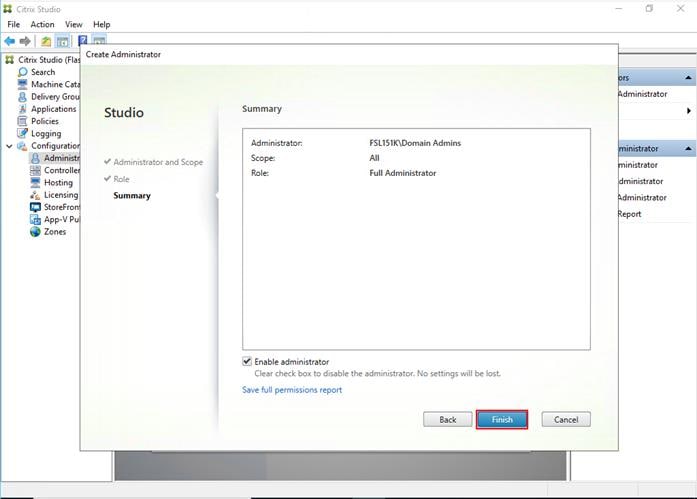The height and width of the screenshot is (499, 697).
Task: Select the Administrators person icon
Action: tap(36, 158)
